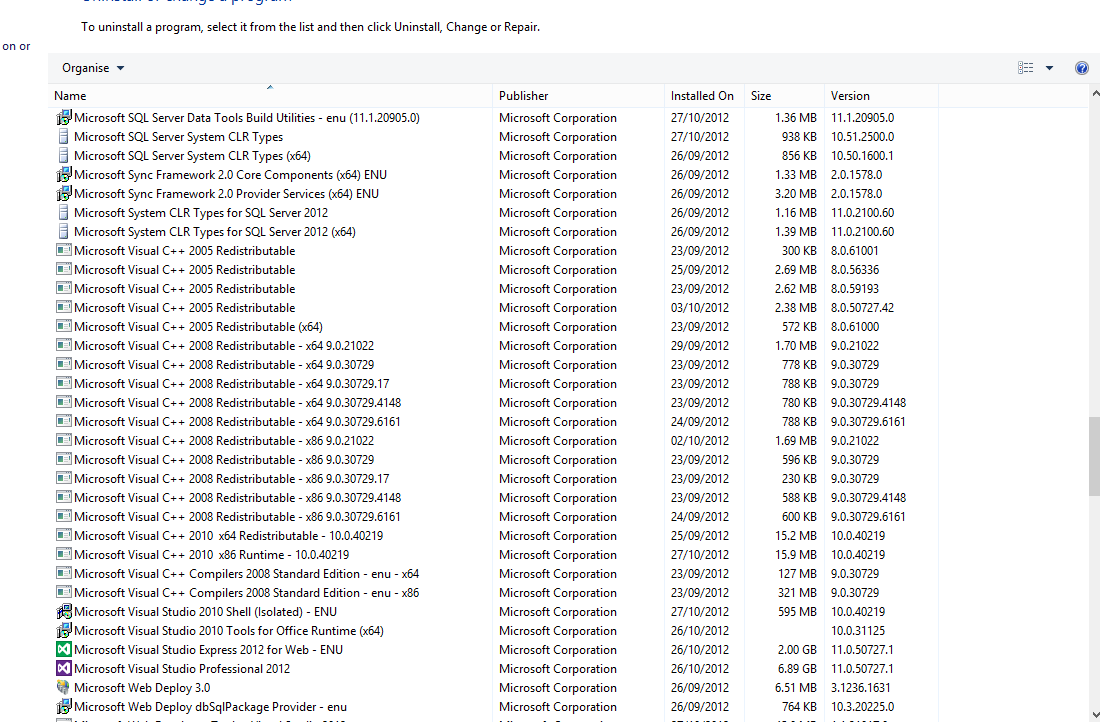Select Visual C++ 2005 Redistributable version 8.0.56336
The image size is (1100, 722).
coord(185,270)
